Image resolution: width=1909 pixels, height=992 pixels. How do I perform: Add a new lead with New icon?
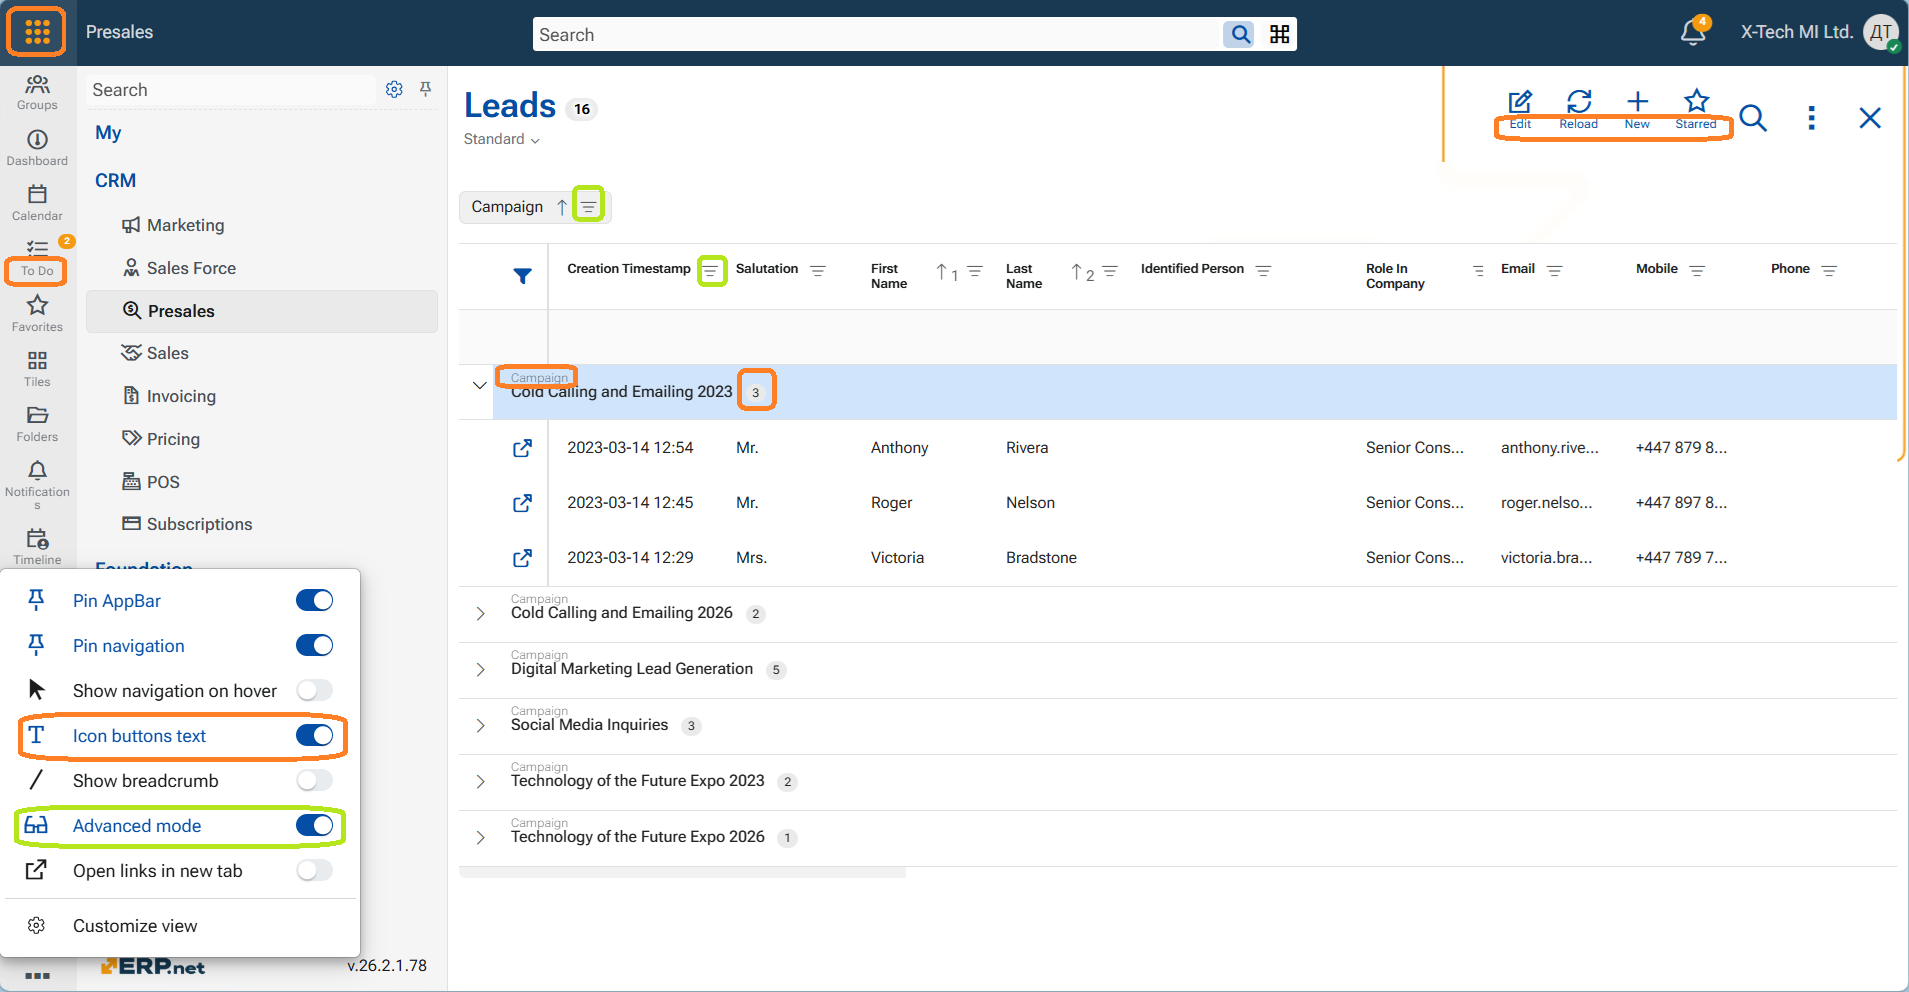pyautogui.click(x=1637, y=102)
